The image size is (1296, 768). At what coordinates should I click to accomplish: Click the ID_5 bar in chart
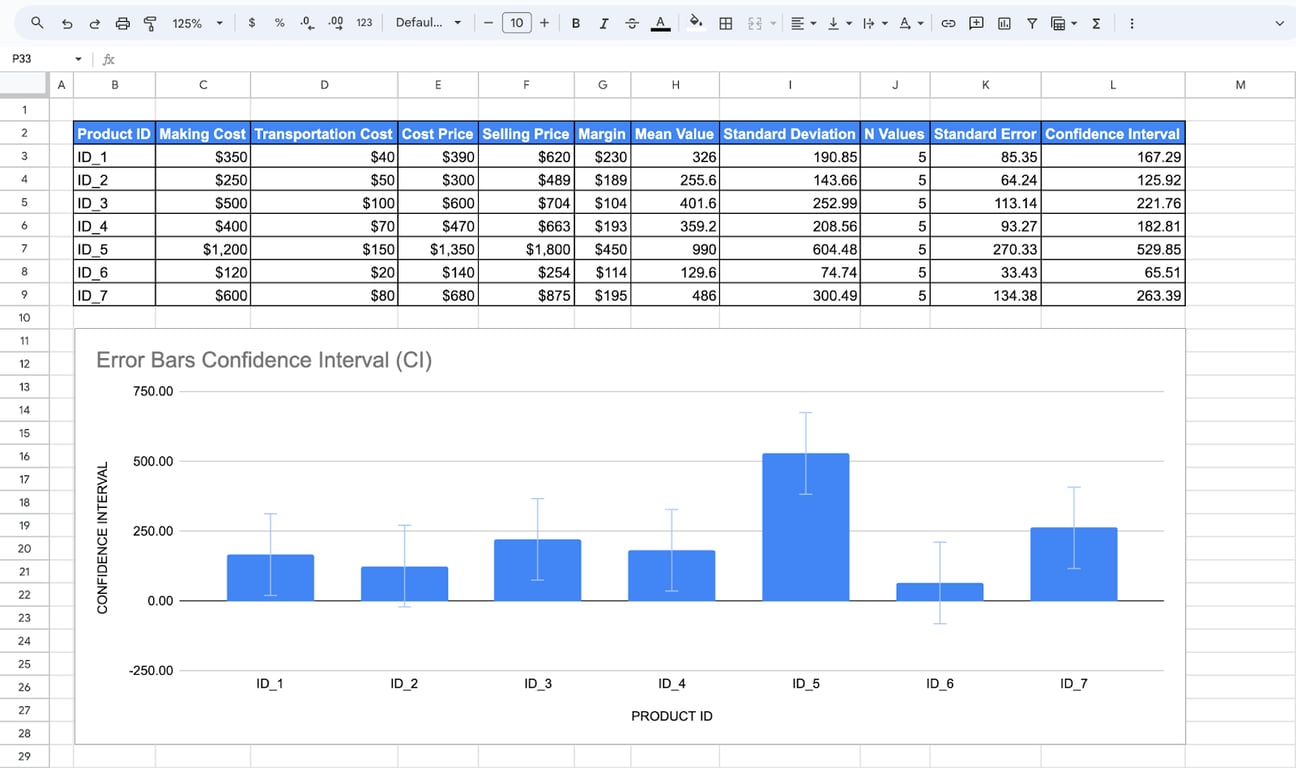pos(806,527)
